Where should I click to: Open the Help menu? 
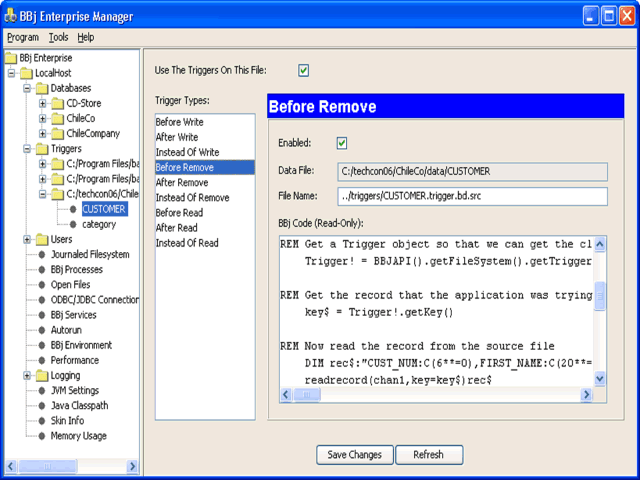pyautogui.click(x=86, y=38)
